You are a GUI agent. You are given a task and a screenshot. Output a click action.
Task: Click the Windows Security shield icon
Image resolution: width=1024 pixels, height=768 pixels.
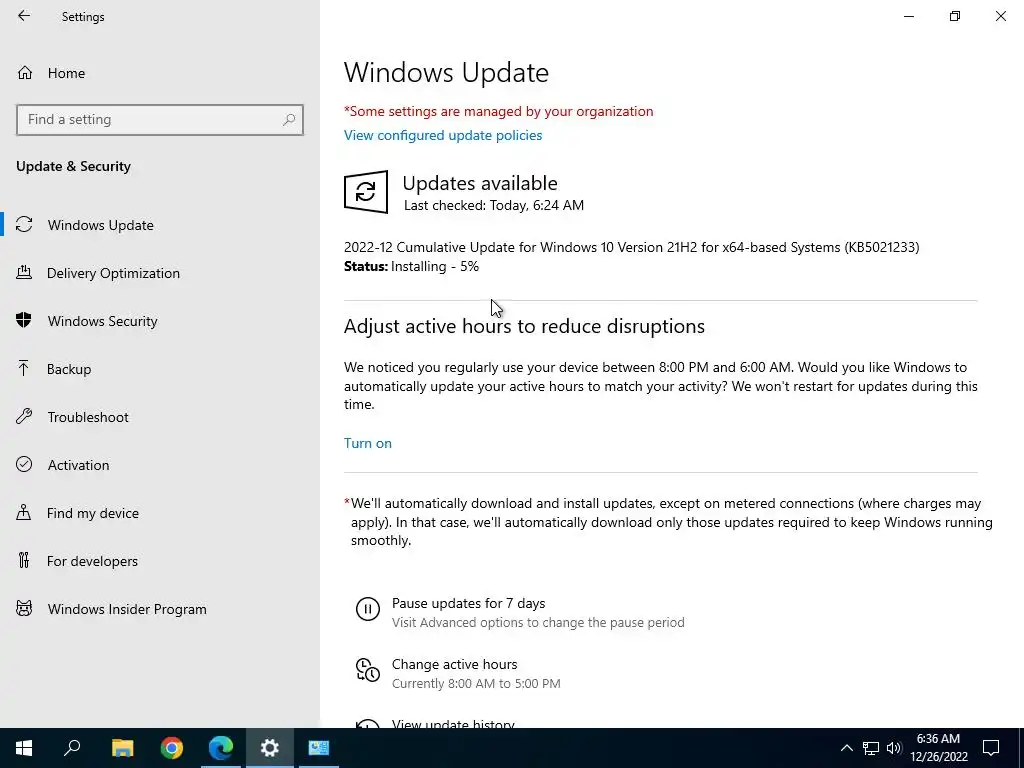coord(24,320)
